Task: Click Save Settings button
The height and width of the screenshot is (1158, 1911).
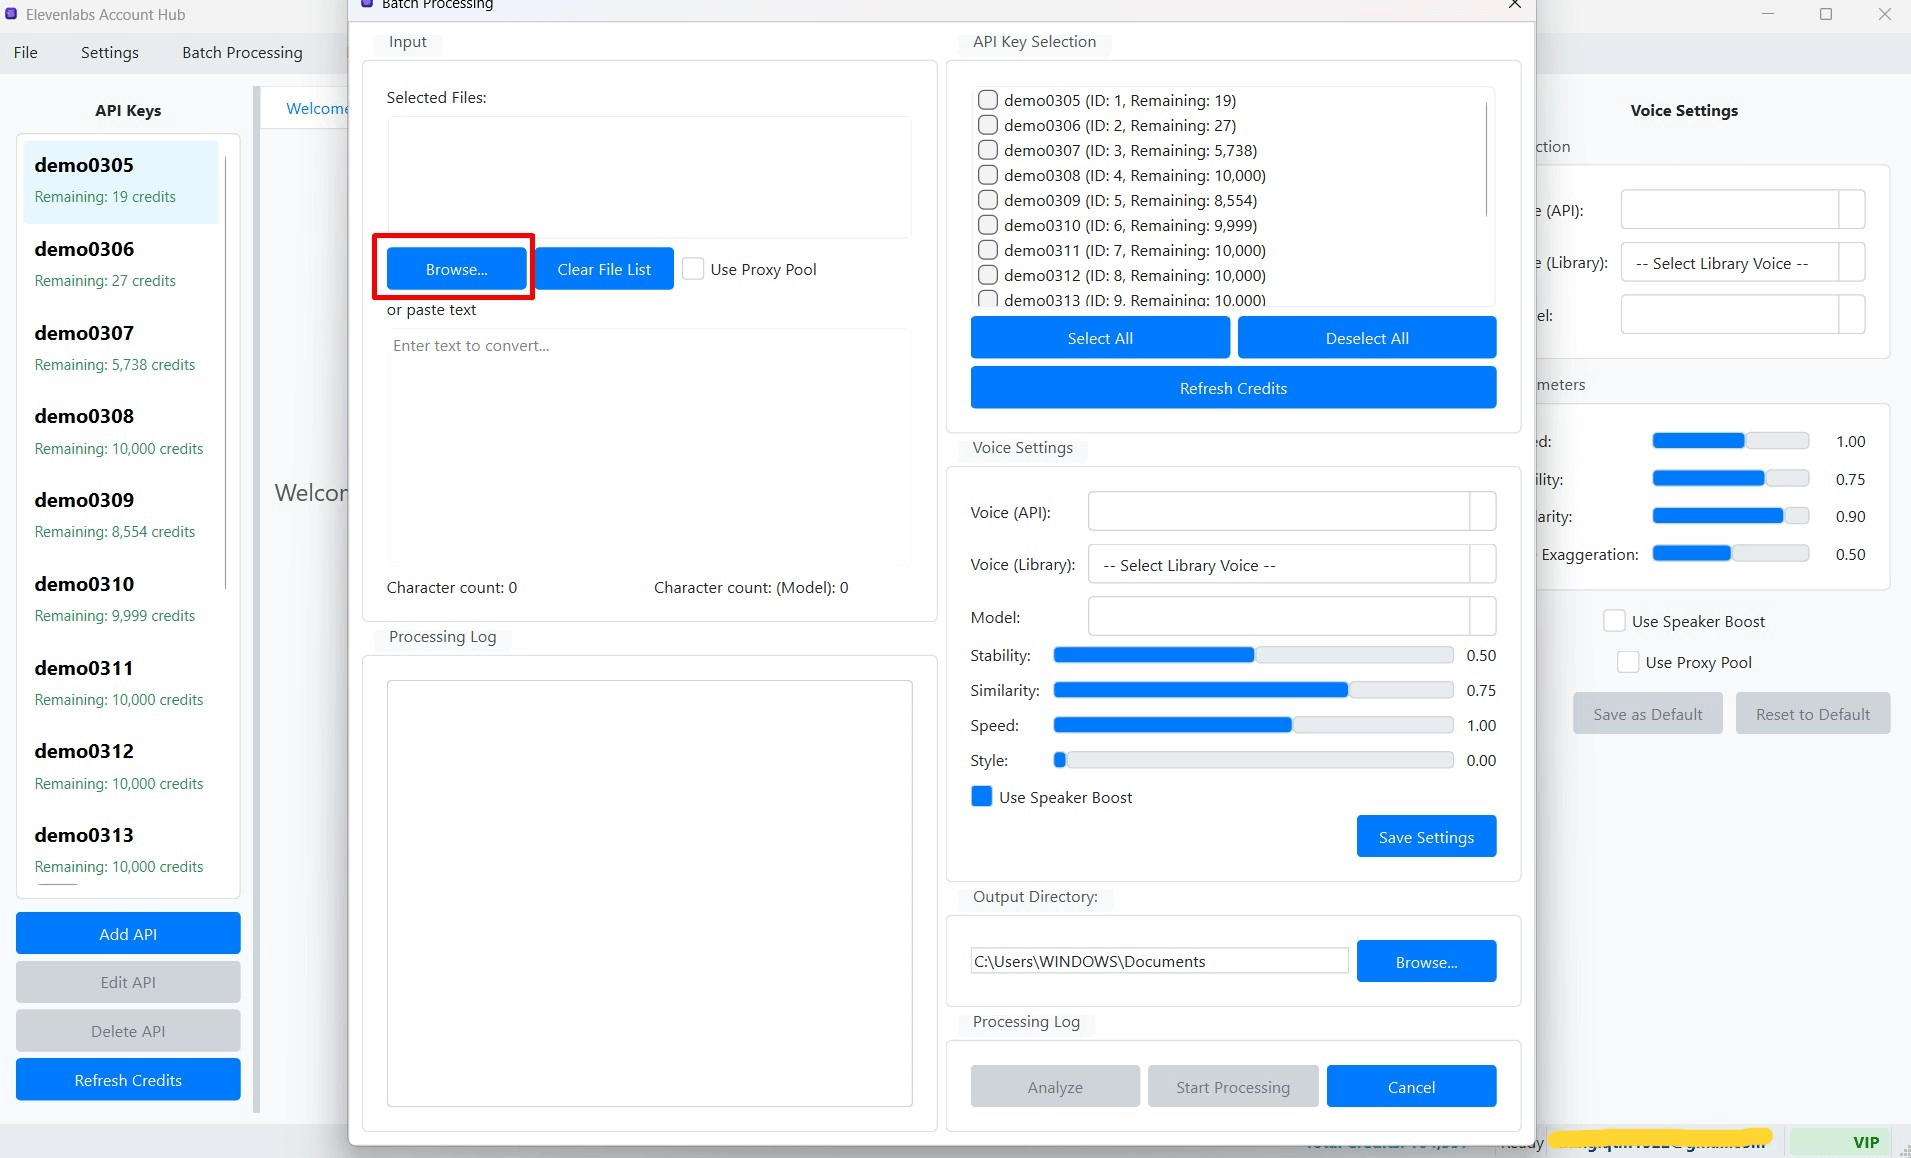Action: point(1426,837)
